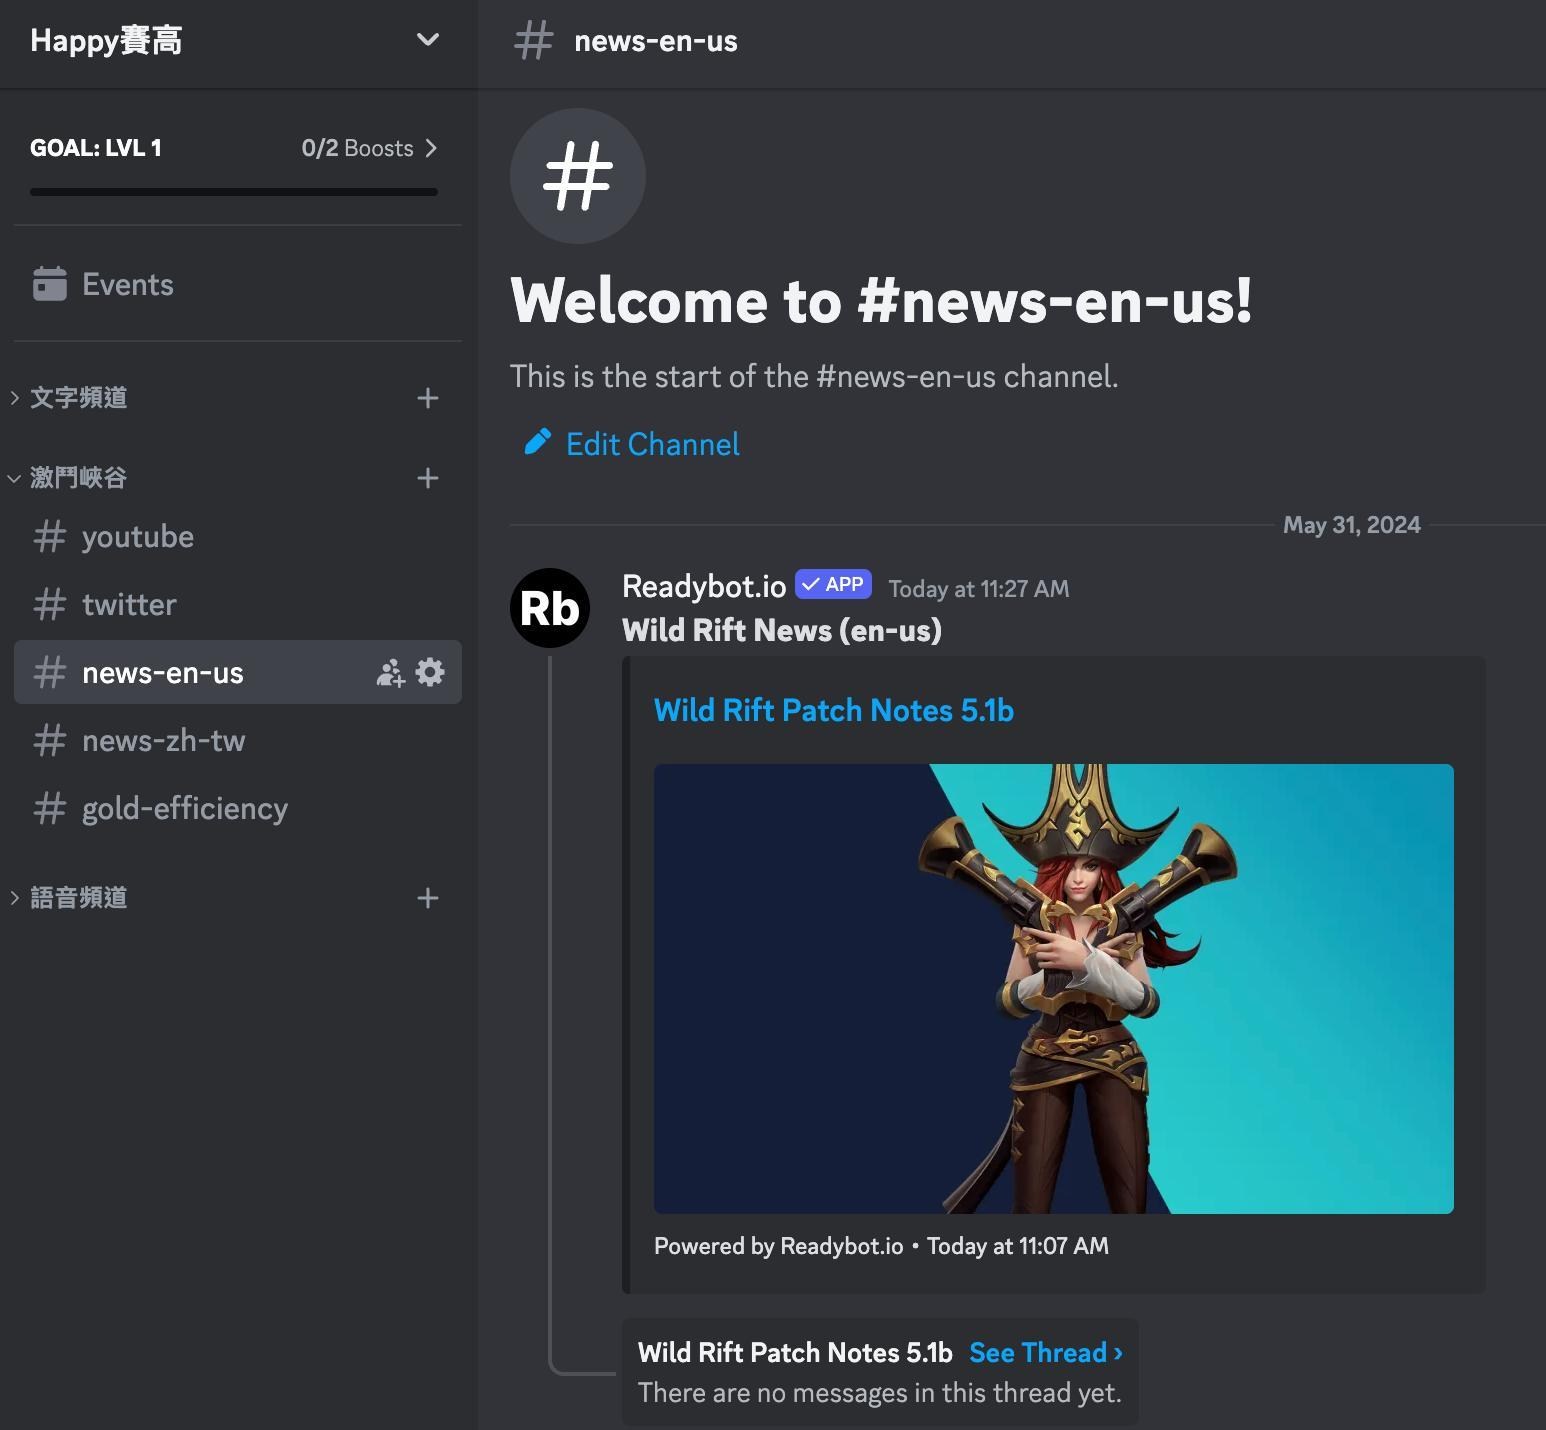This screenshot has height=1430, width=1546.
Task: Add a voice channel under 語音頻道
Action: tap(428, 897)
